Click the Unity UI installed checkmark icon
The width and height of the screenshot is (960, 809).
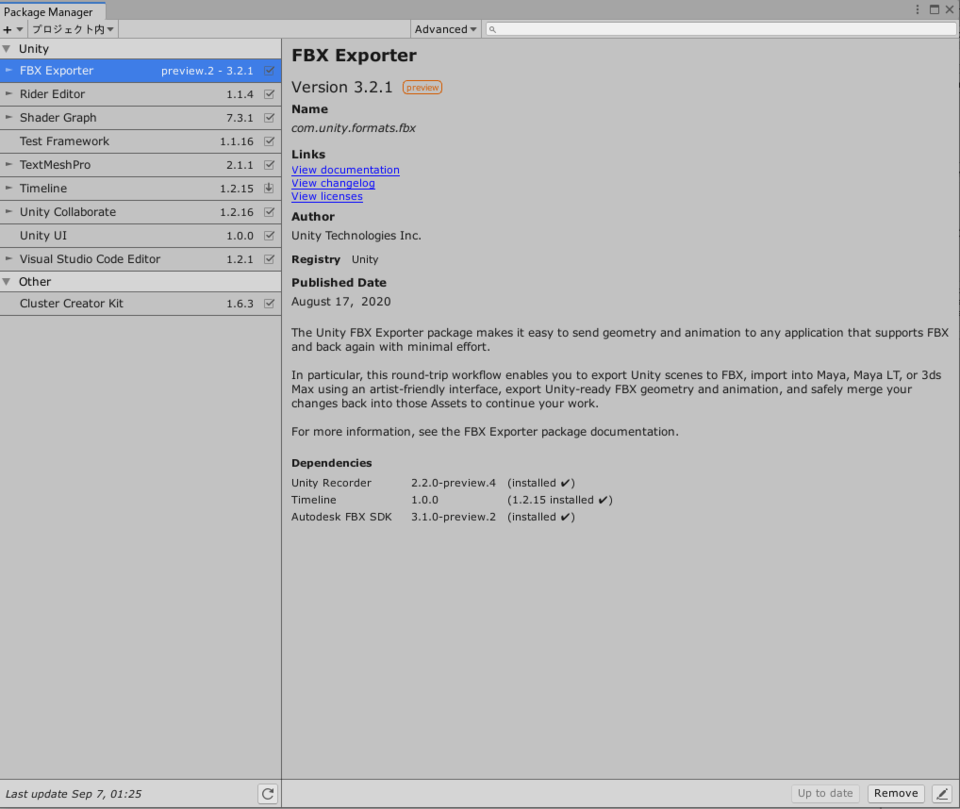point(269,235)
